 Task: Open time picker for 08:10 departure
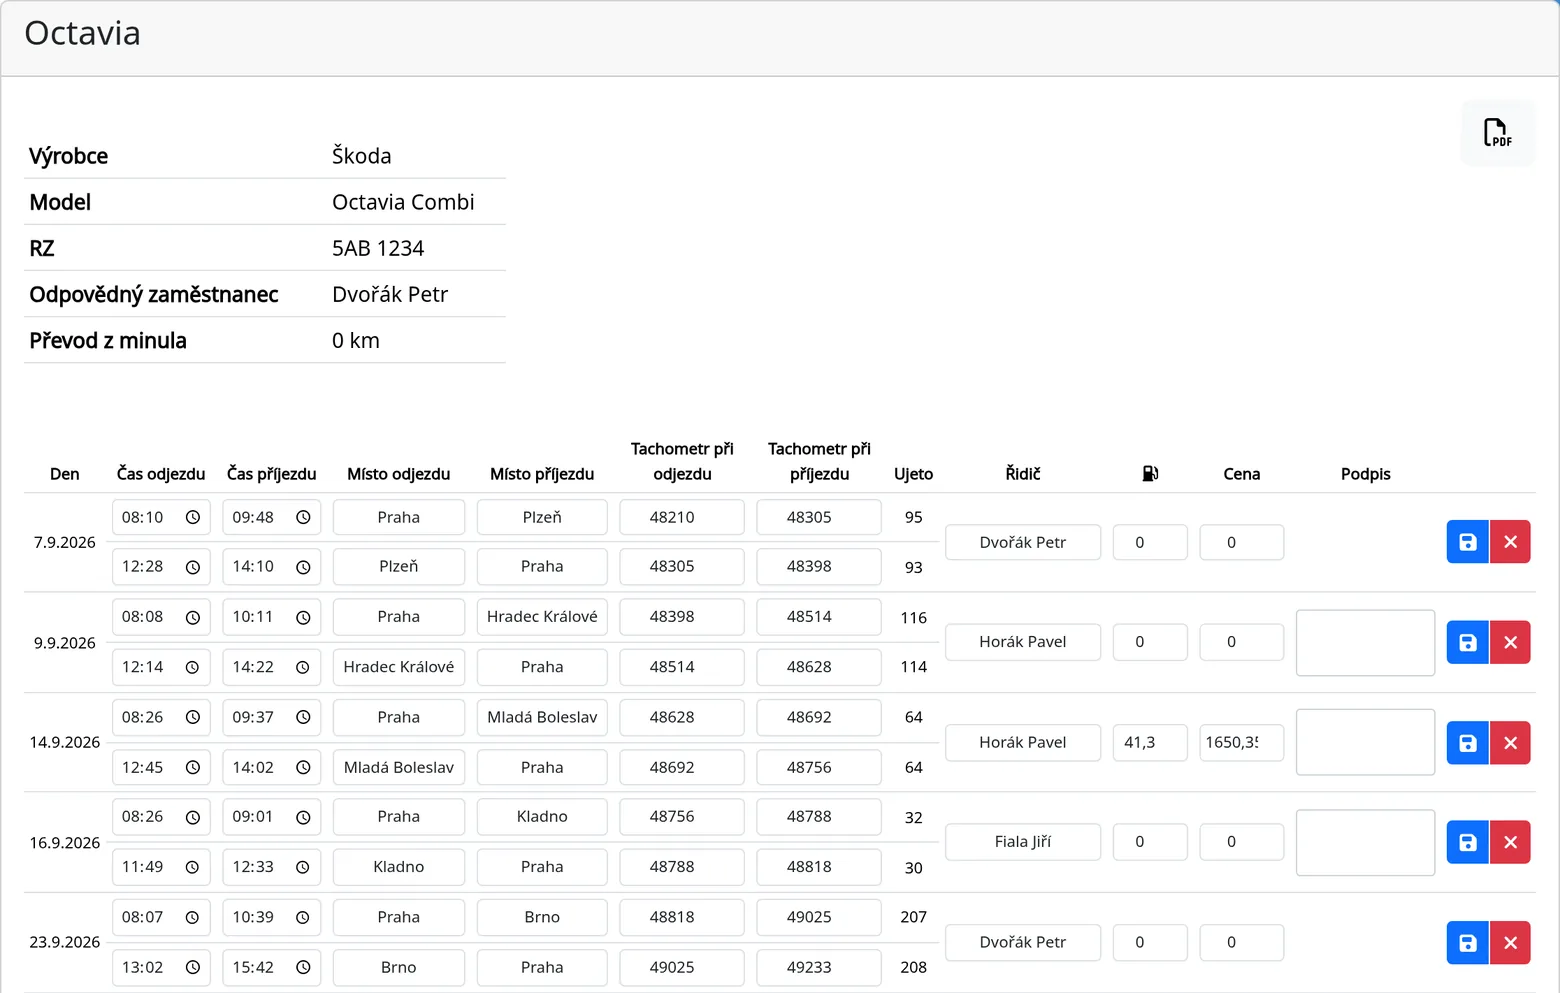(193, 517)
